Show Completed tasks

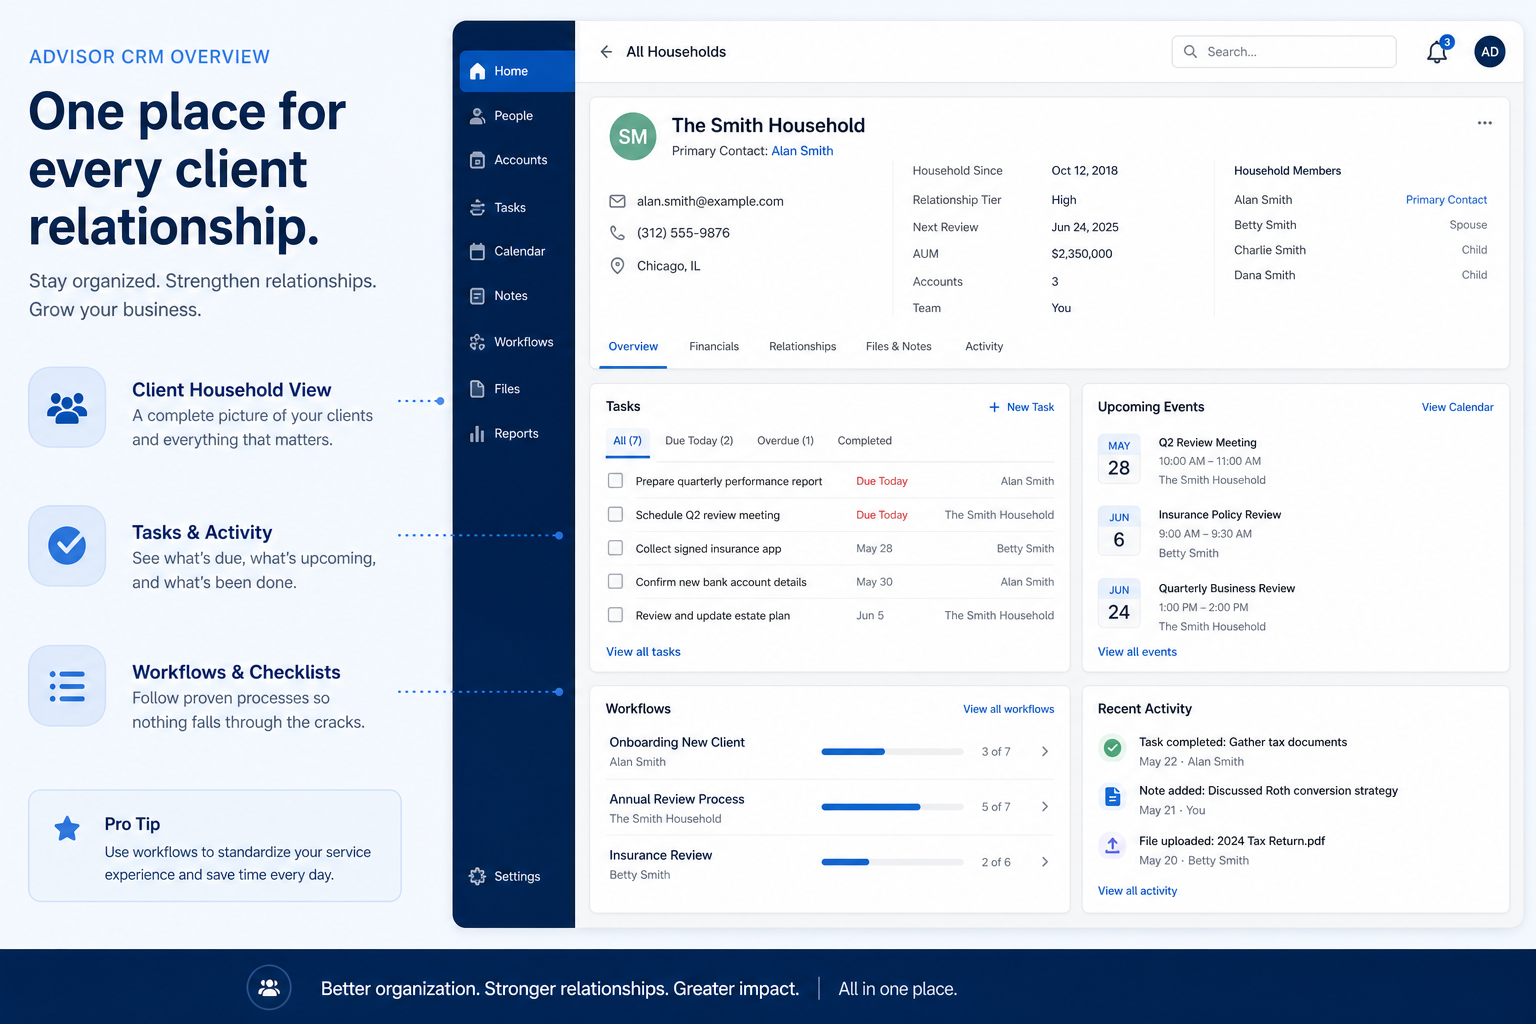(864, 441)
